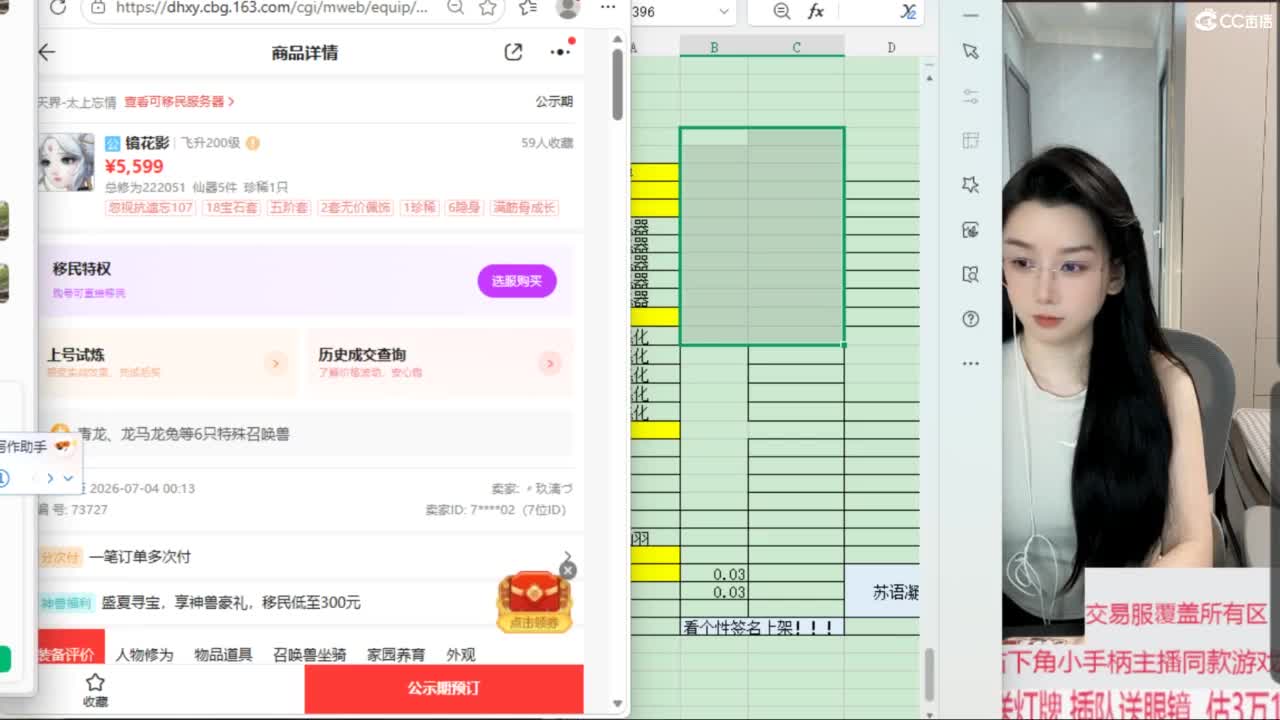
Task: Click the 2套无价佩饰 tag
Action: (x=356, y=208)
